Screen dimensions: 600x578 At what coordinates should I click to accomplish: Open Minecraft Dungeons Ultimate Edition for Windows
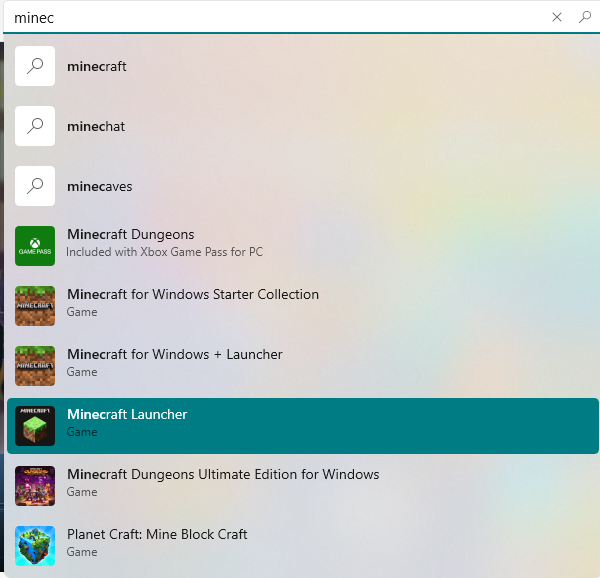(x=303, y=486)
